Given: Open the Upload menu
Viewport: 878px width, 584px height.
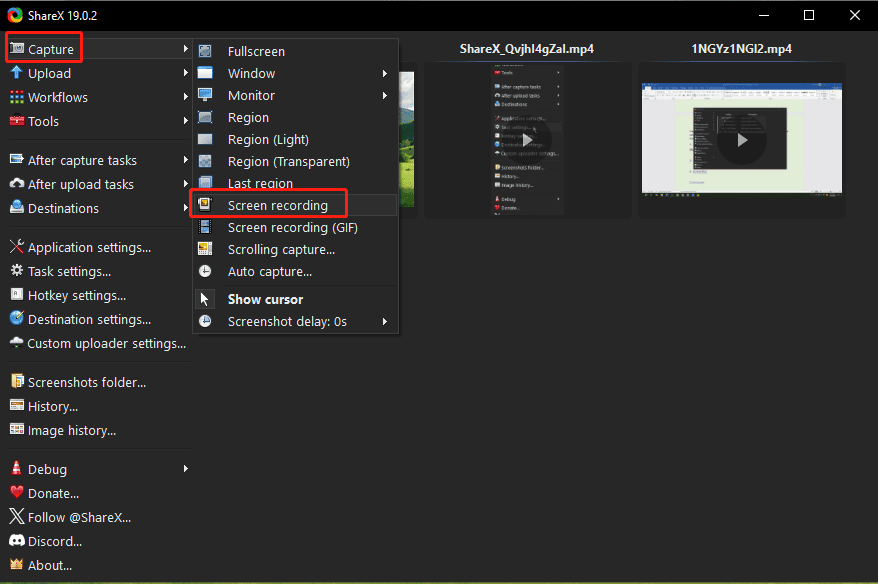Looking at the screenshot, I should click(44, 73).
